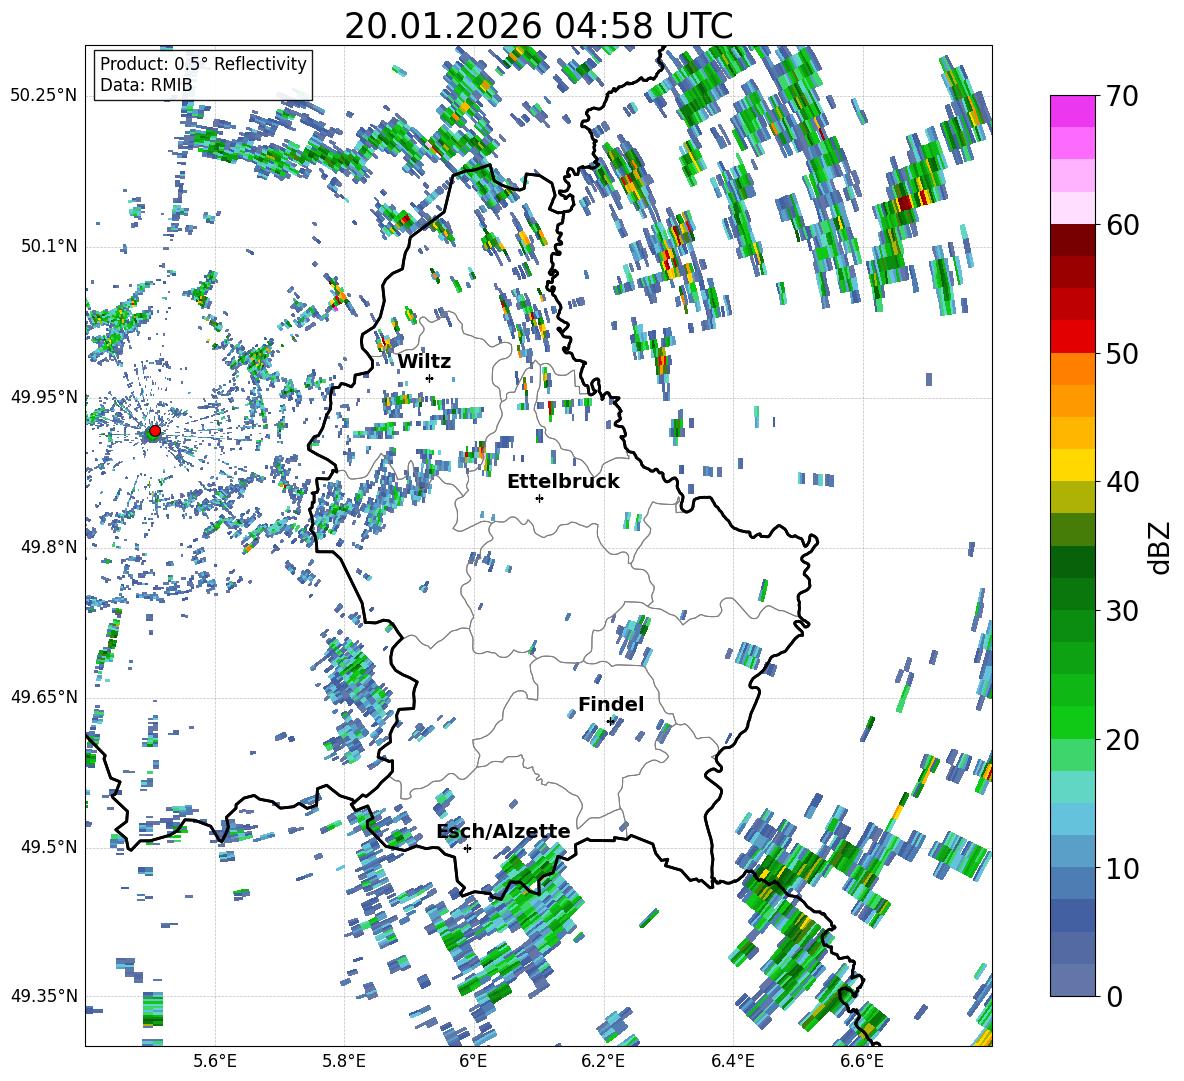Click the title 20.01.2026 04:58 UTC

point(538,26)
